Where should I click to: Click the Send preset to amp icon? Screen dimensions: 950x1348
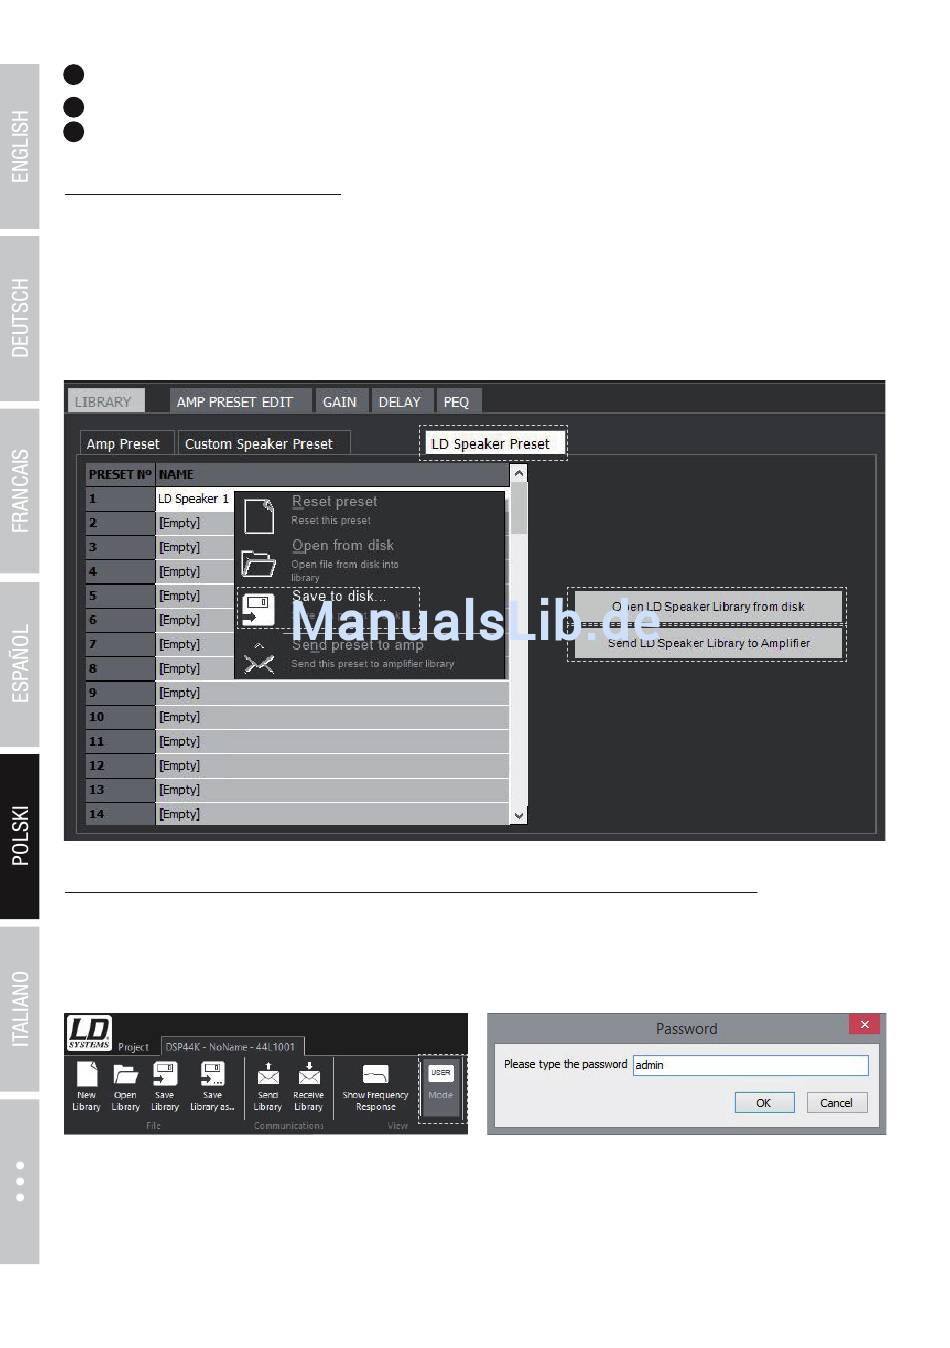259,658
